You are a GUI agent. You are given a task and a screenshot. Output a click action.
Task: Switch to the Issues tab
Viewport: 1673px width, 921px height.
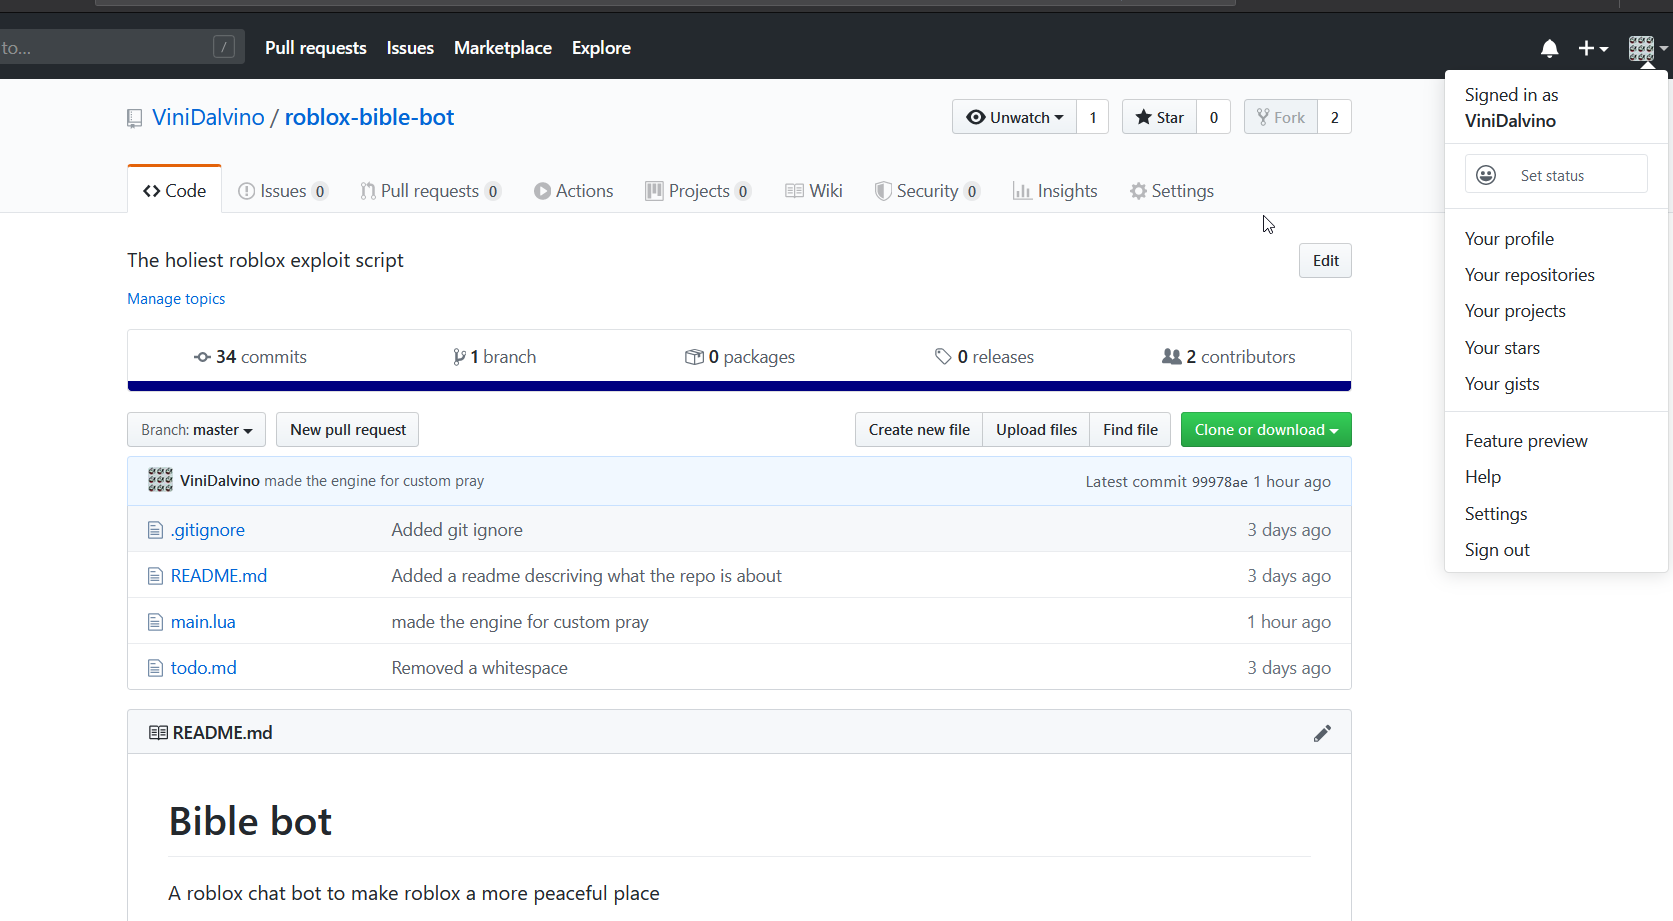[x=283, y=191]
